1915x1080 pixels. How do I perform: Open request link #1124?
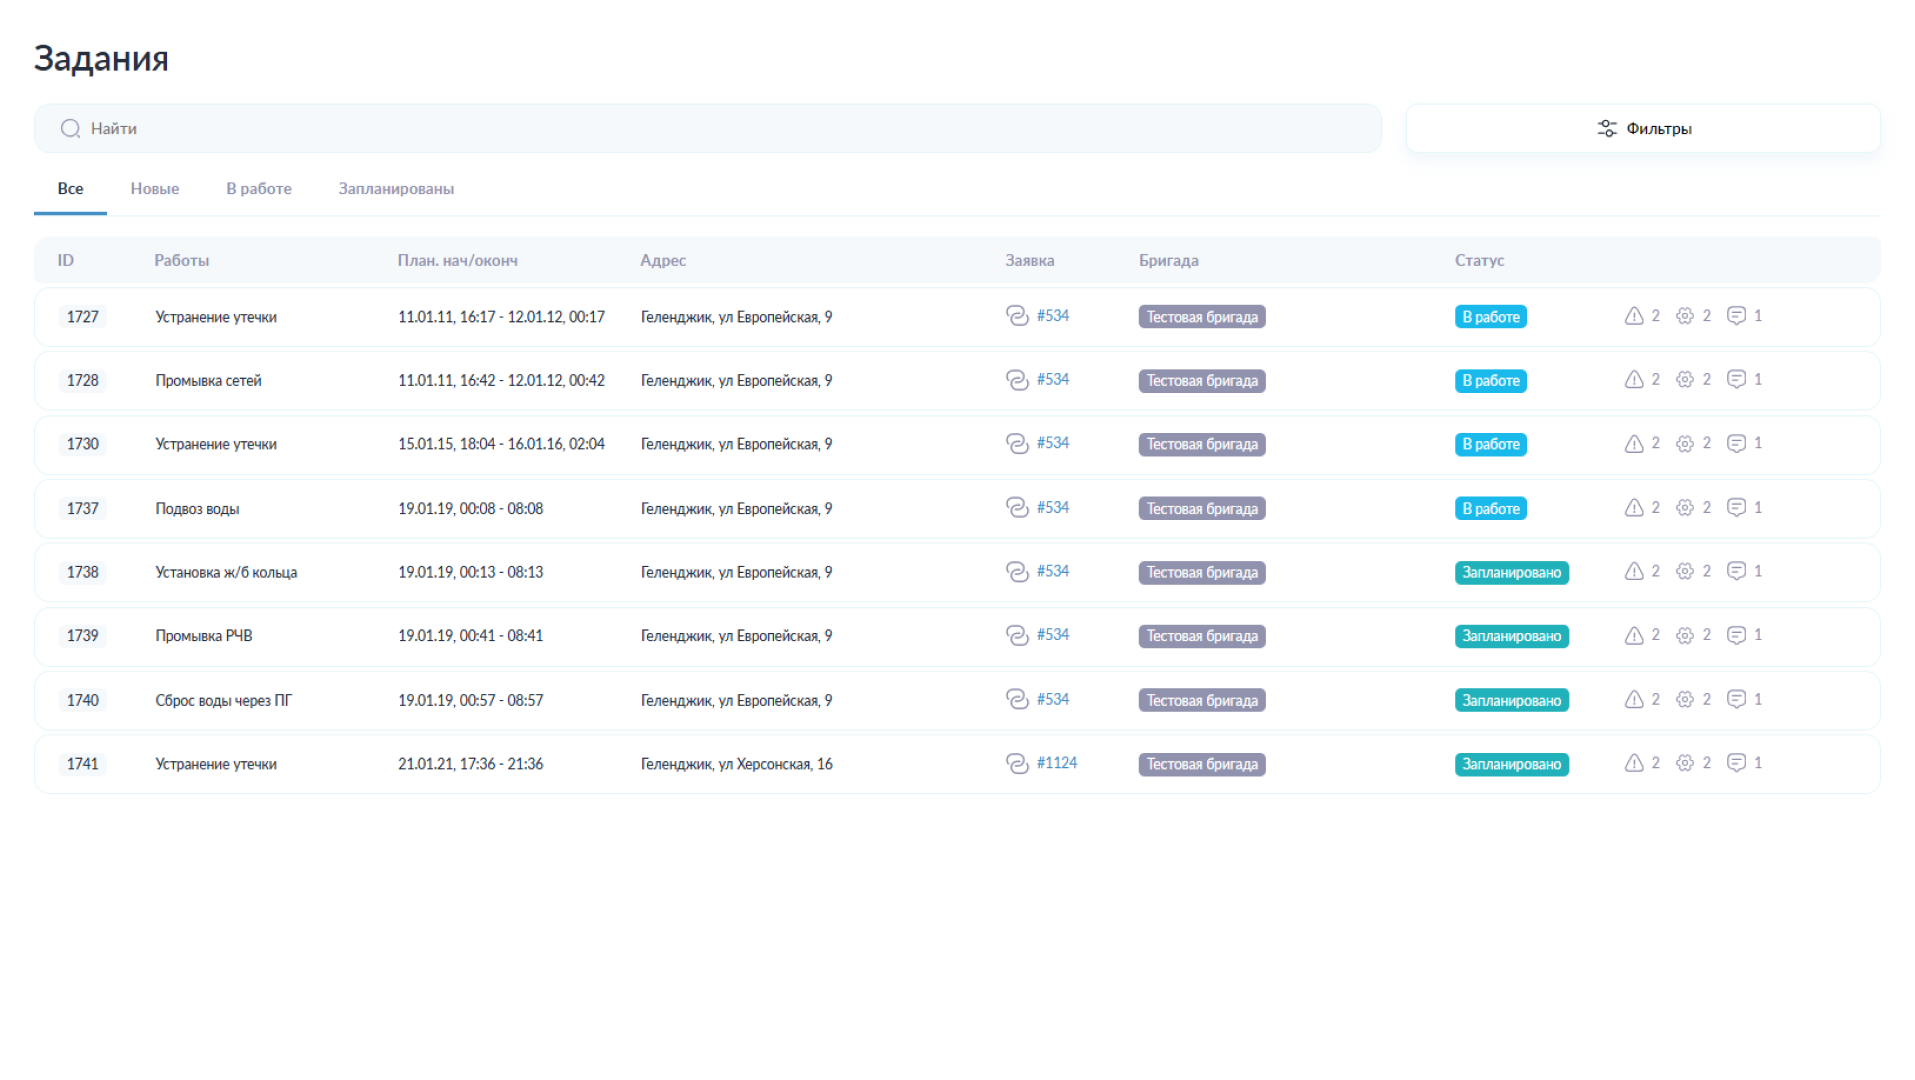pyautogui.click(x=1056, y=763)
